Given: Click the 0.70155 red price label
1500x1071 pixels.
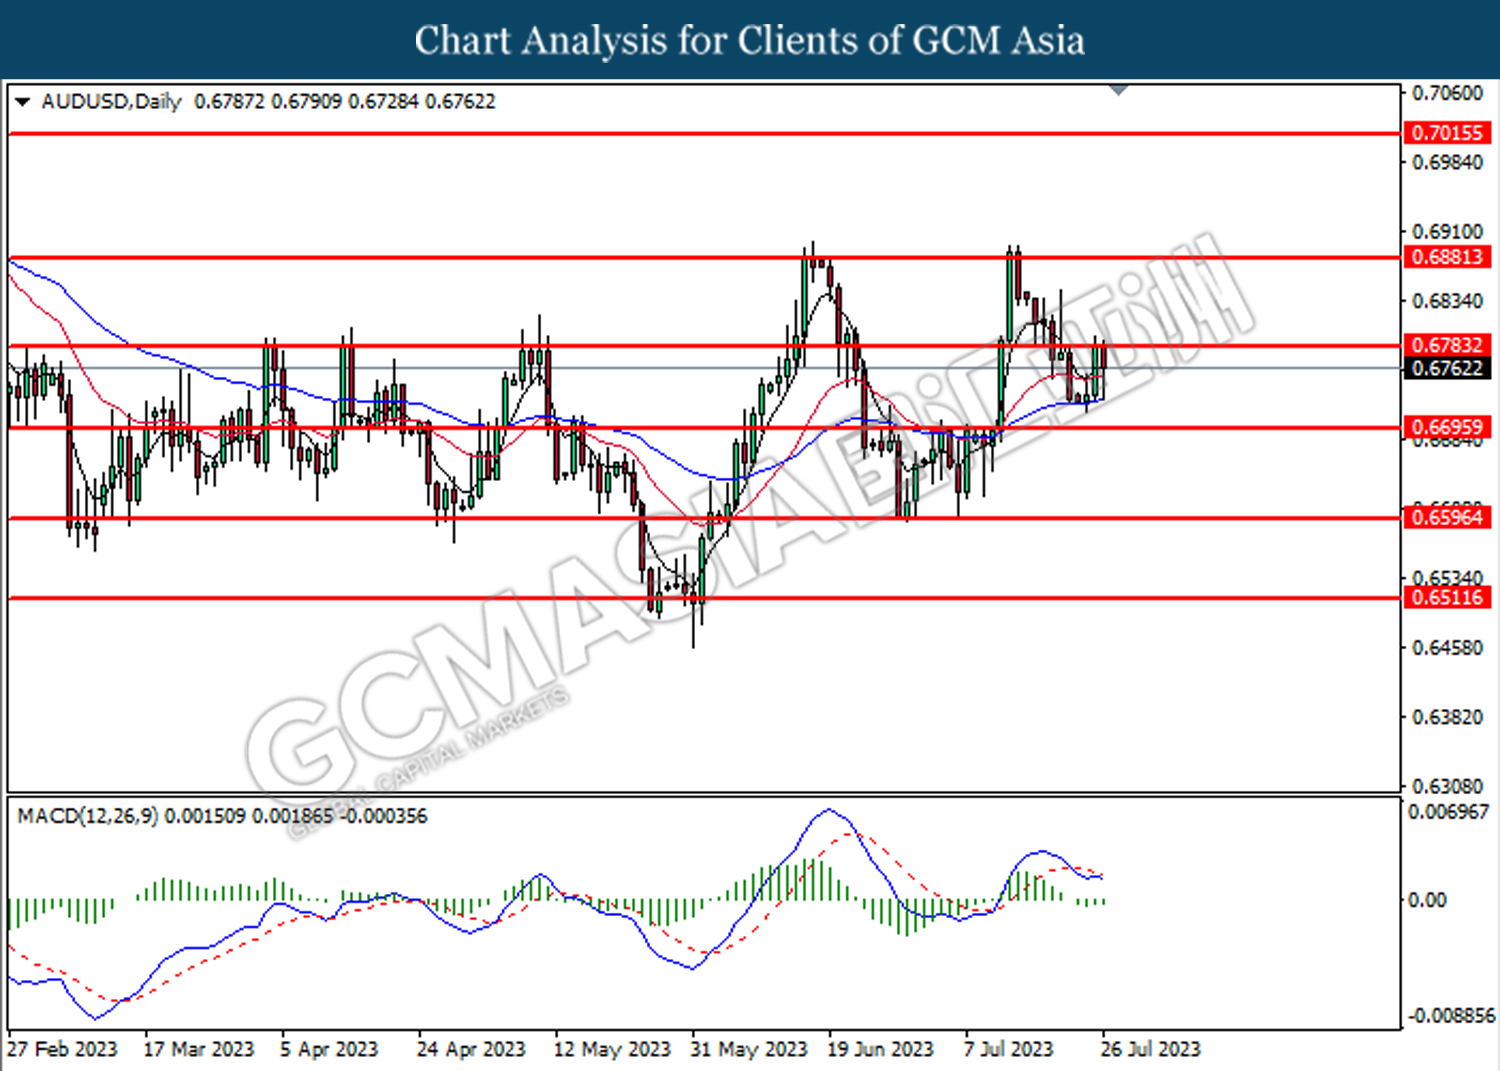Looking at the screenshot, I should click(x=1447, y=133).
